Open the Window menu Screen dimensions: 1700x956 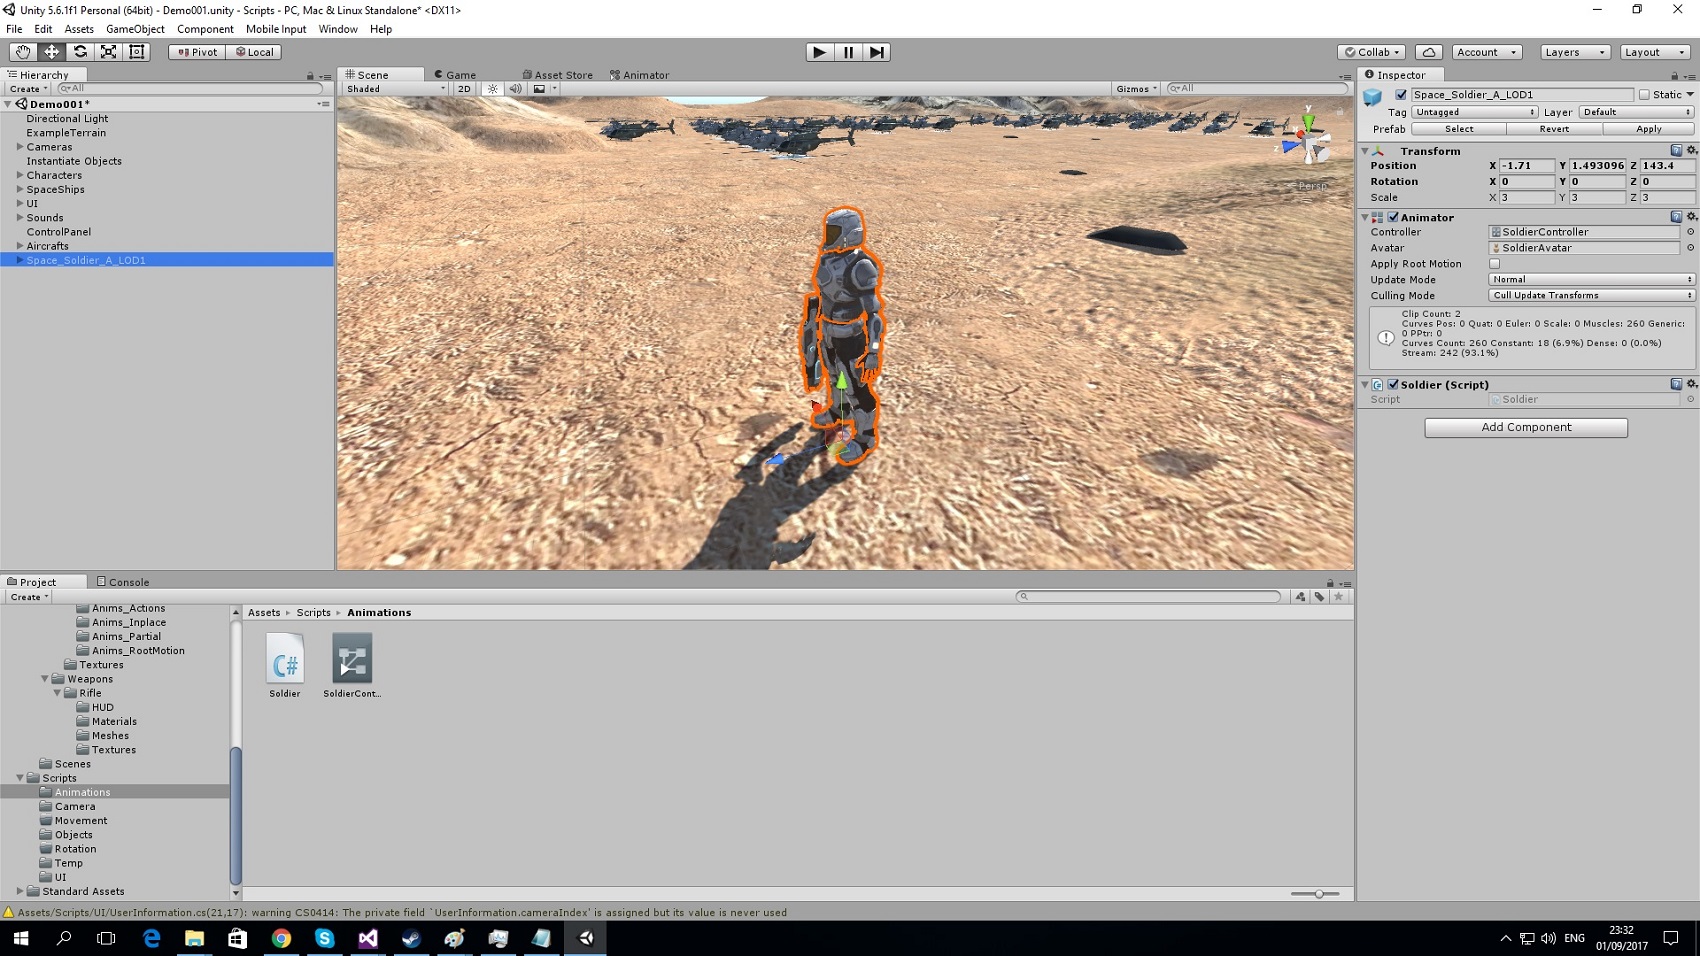[x=338, y=29]
